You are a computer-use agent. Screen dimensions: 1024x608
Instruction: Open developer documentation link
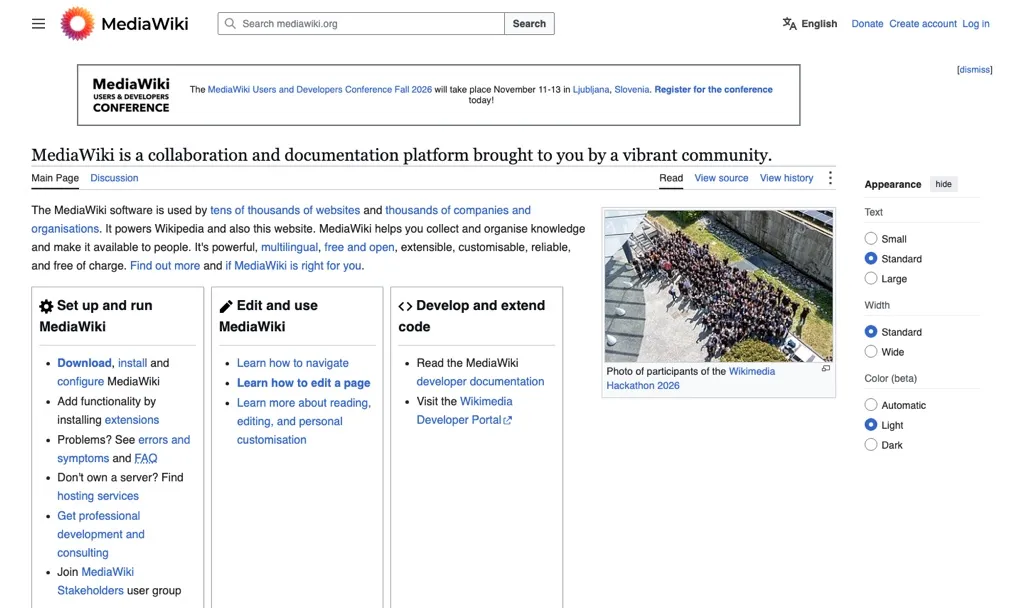point(480,381)
